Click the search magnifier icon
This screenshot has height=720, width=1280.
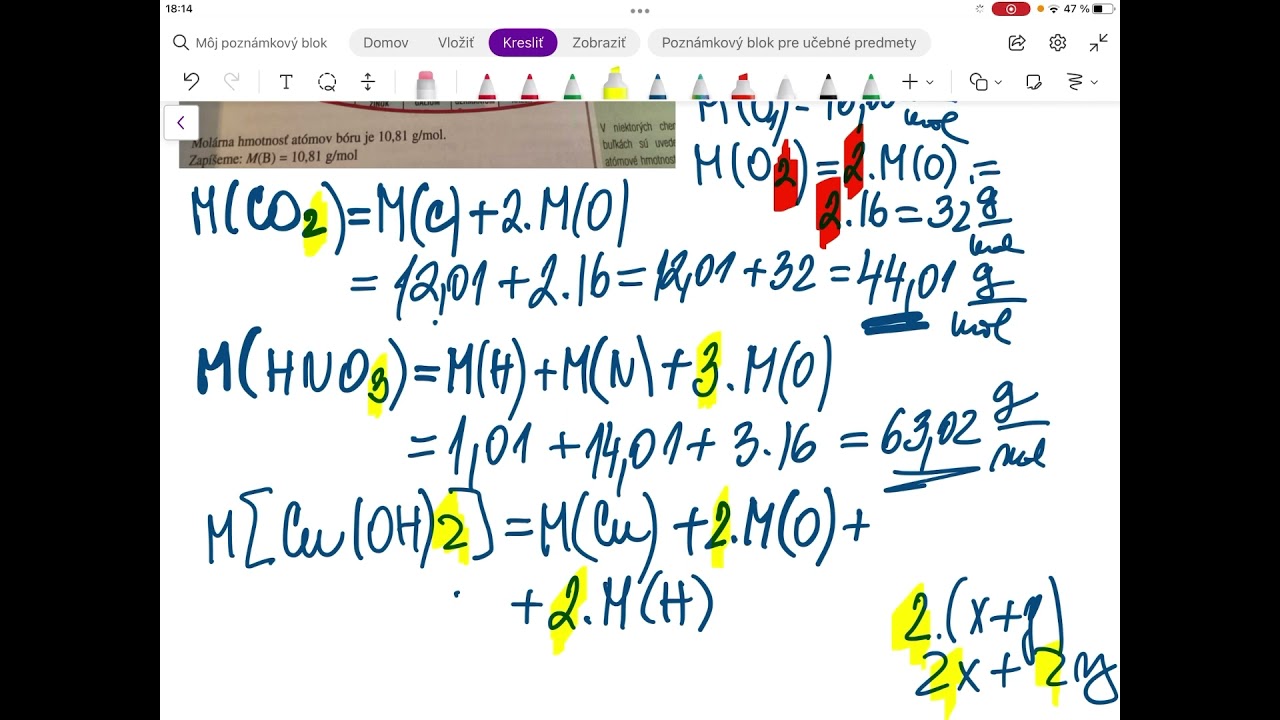[x=181, y=43]
